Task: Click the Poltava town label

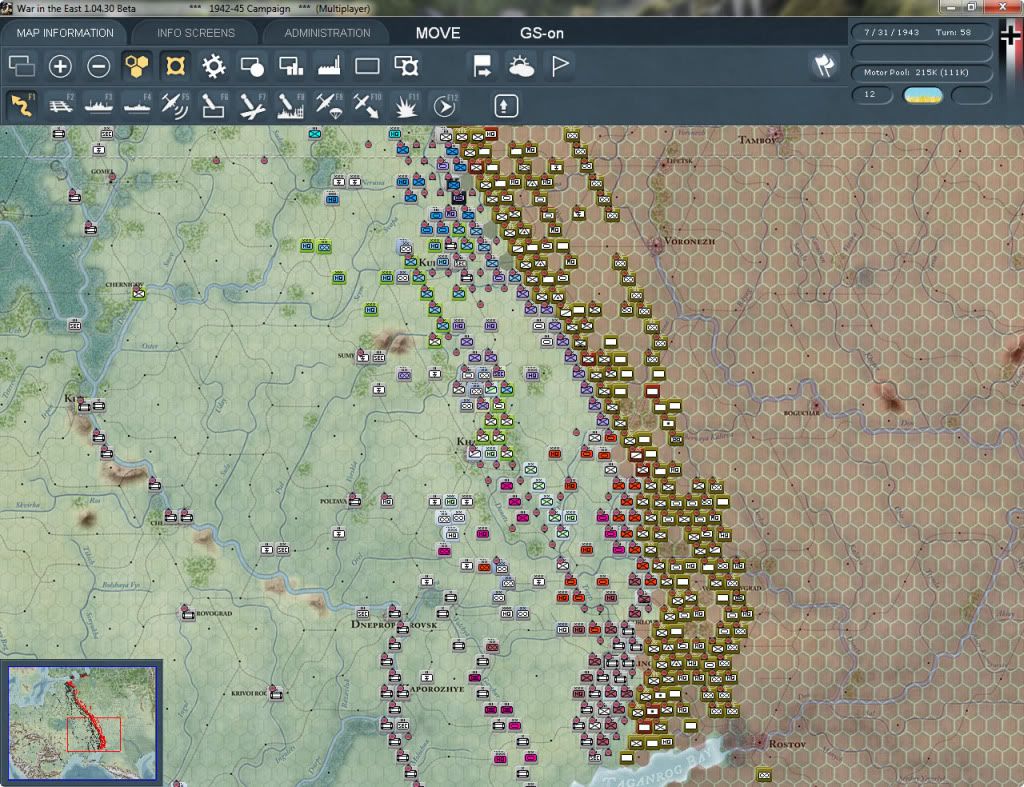Action: click(333, 501)
